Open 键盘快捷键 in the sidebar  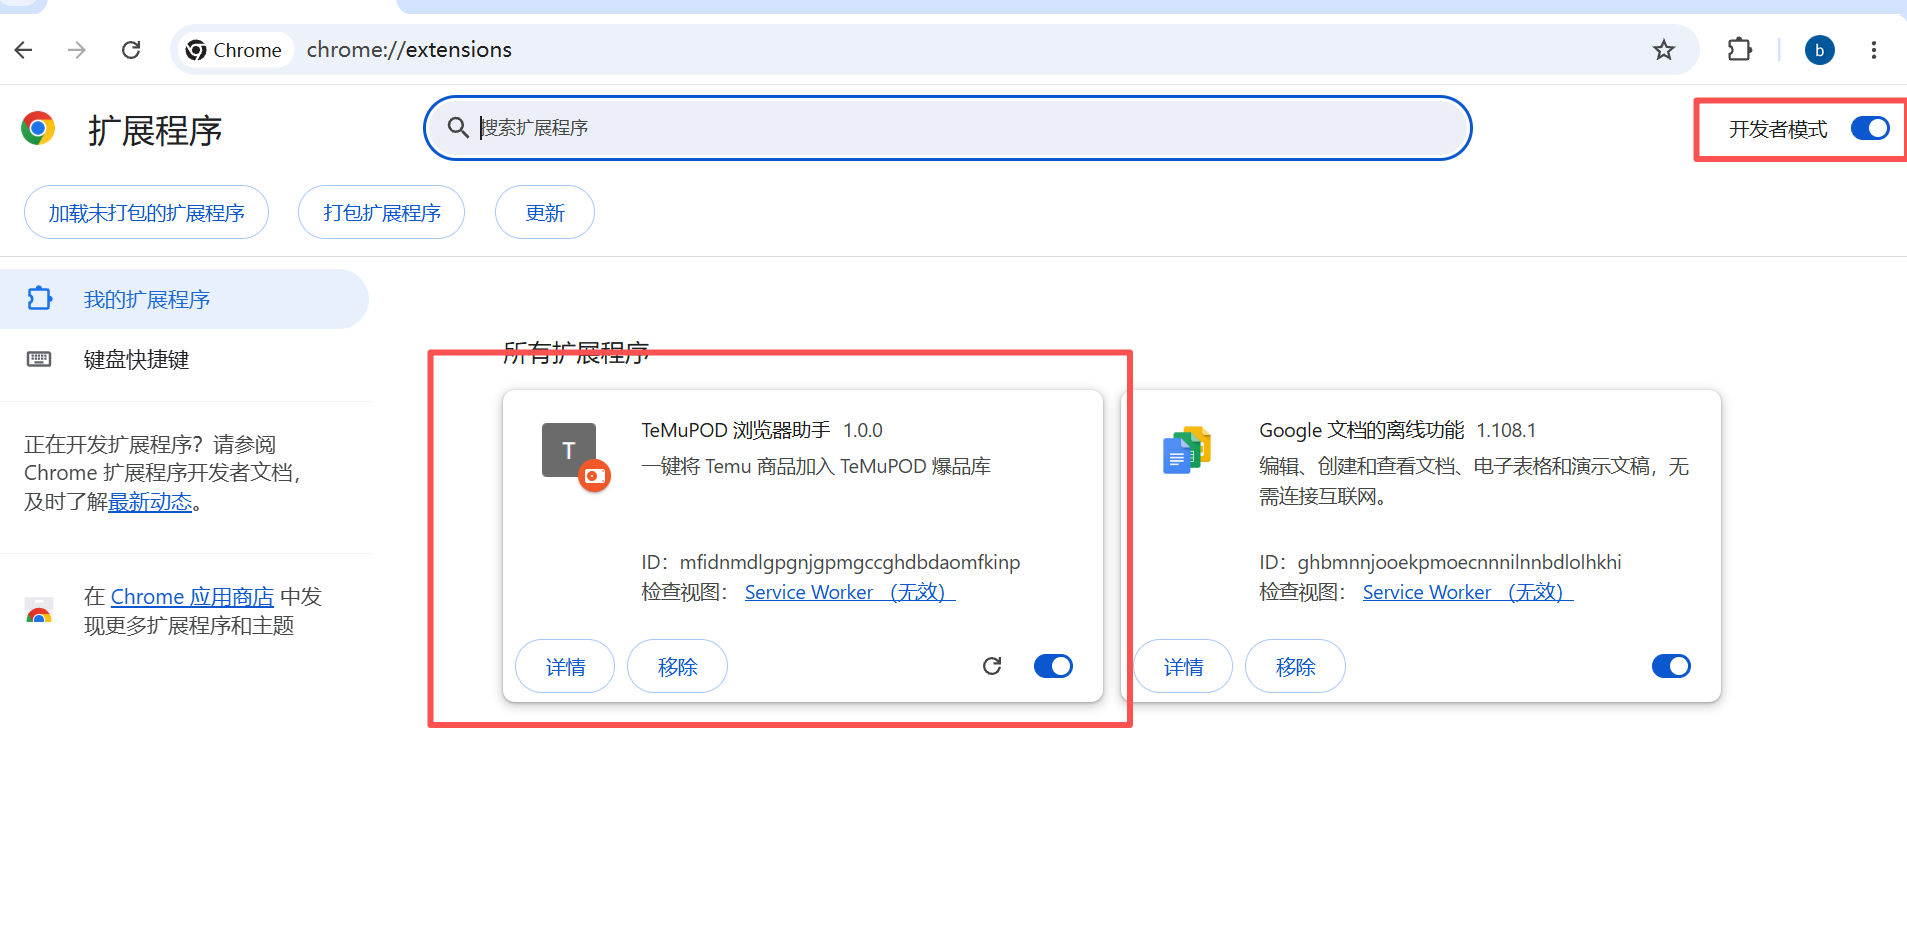coord(184,359)
